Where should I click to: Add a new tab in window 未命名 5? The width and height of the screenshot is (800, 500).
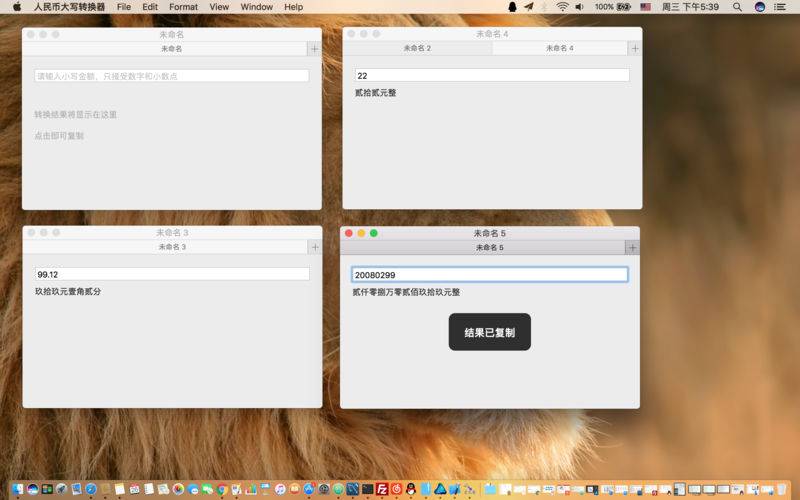[x=632, y=248]
